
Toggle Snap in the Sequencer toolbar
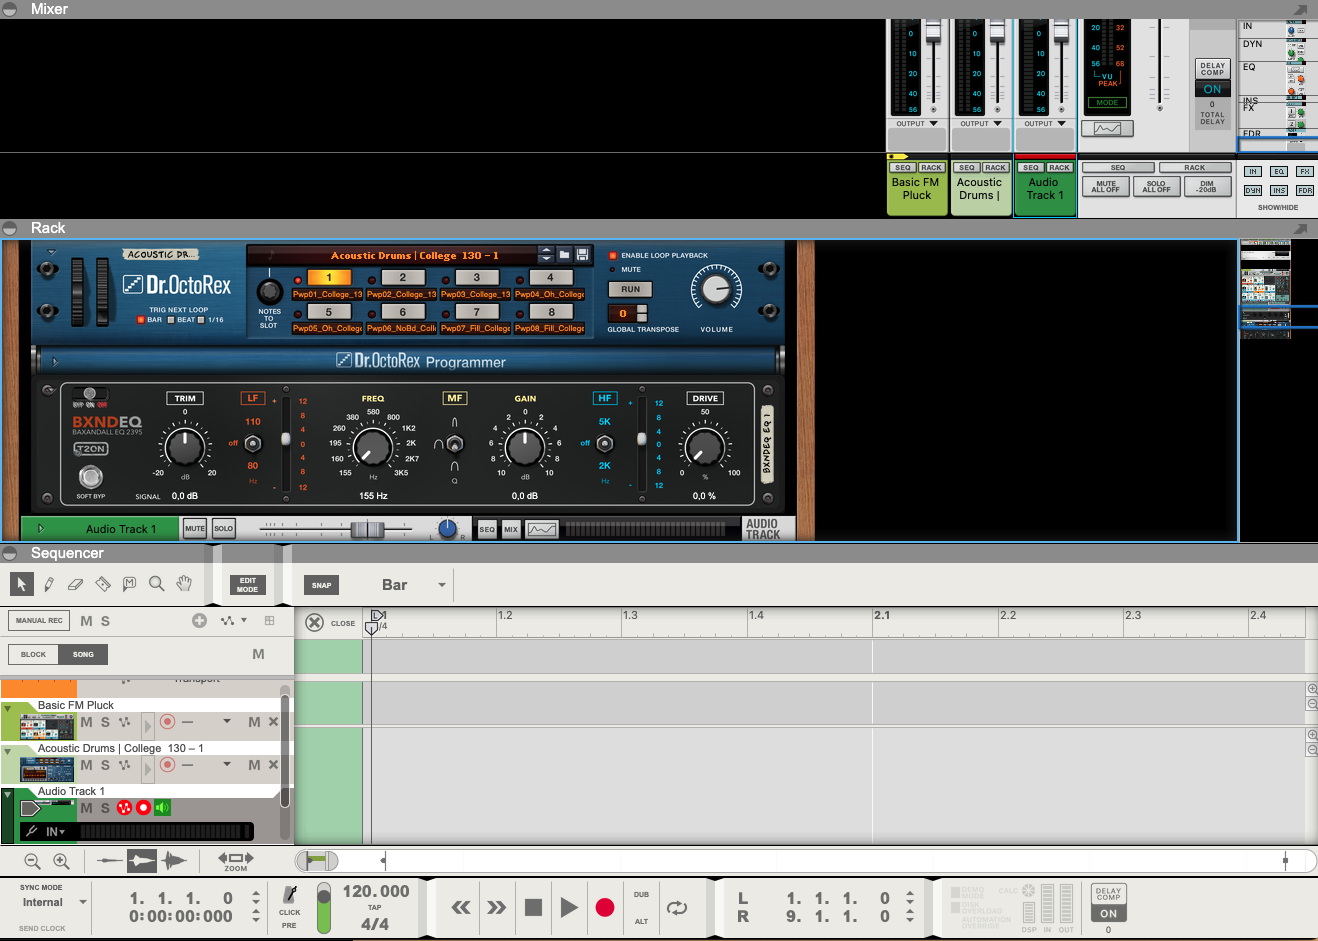[321, 585]
